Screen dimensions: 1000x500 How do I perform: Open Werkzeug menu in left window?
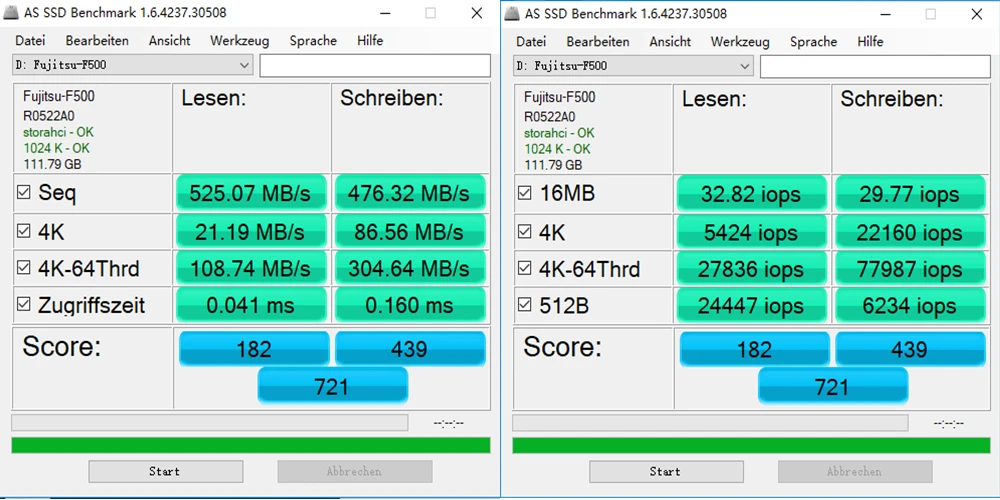pyautogui.click(x=240, y=41)
